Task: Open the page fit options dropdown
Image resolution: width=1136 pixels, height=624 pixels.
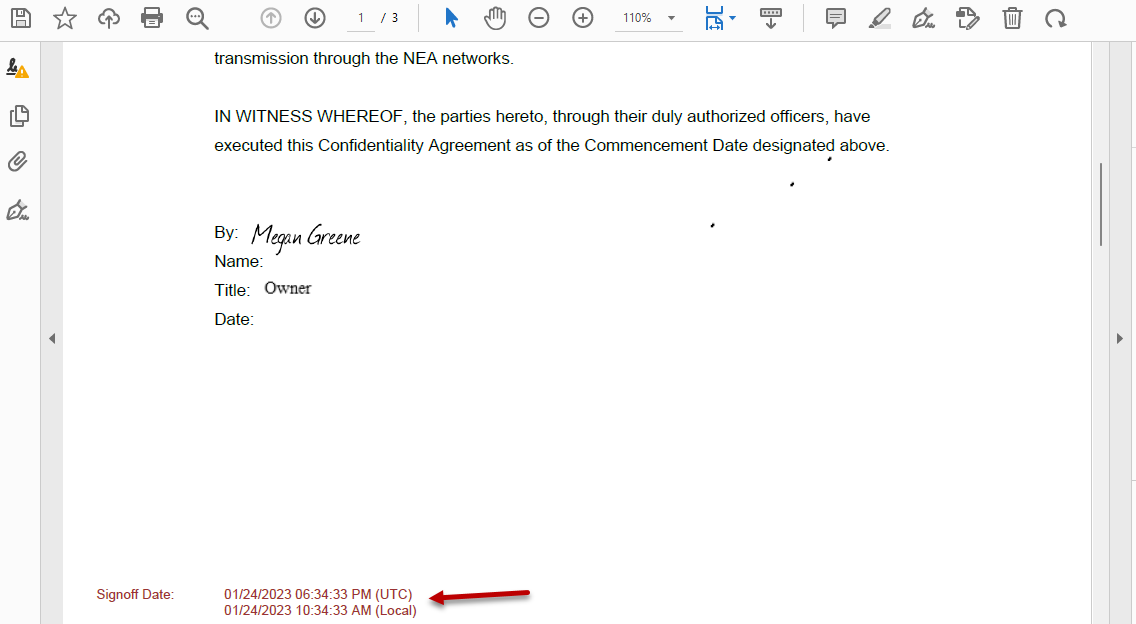Action: tap(733, 18)
